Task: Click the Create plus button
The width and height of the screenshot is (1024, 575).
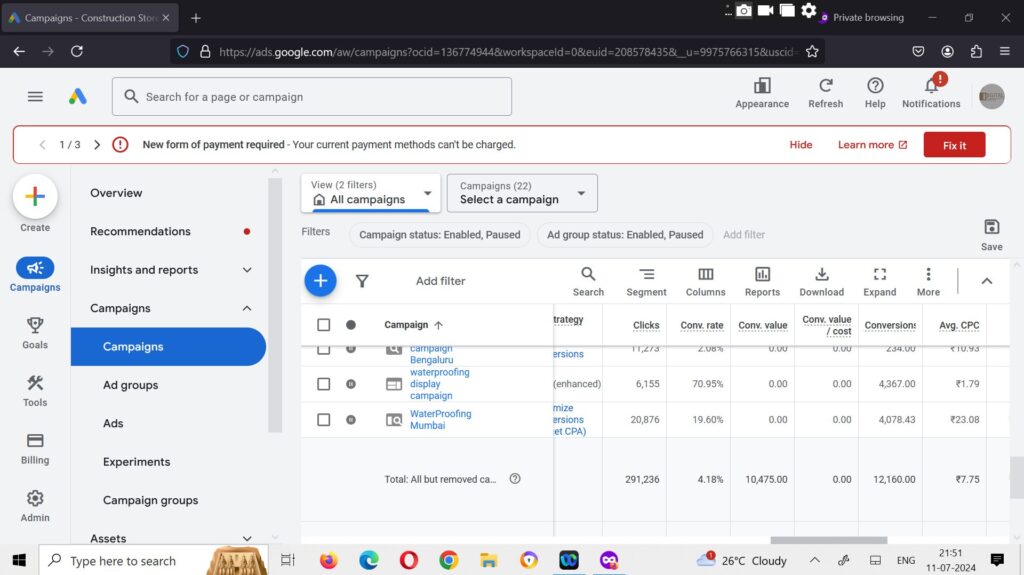Action: coord(35,196)
